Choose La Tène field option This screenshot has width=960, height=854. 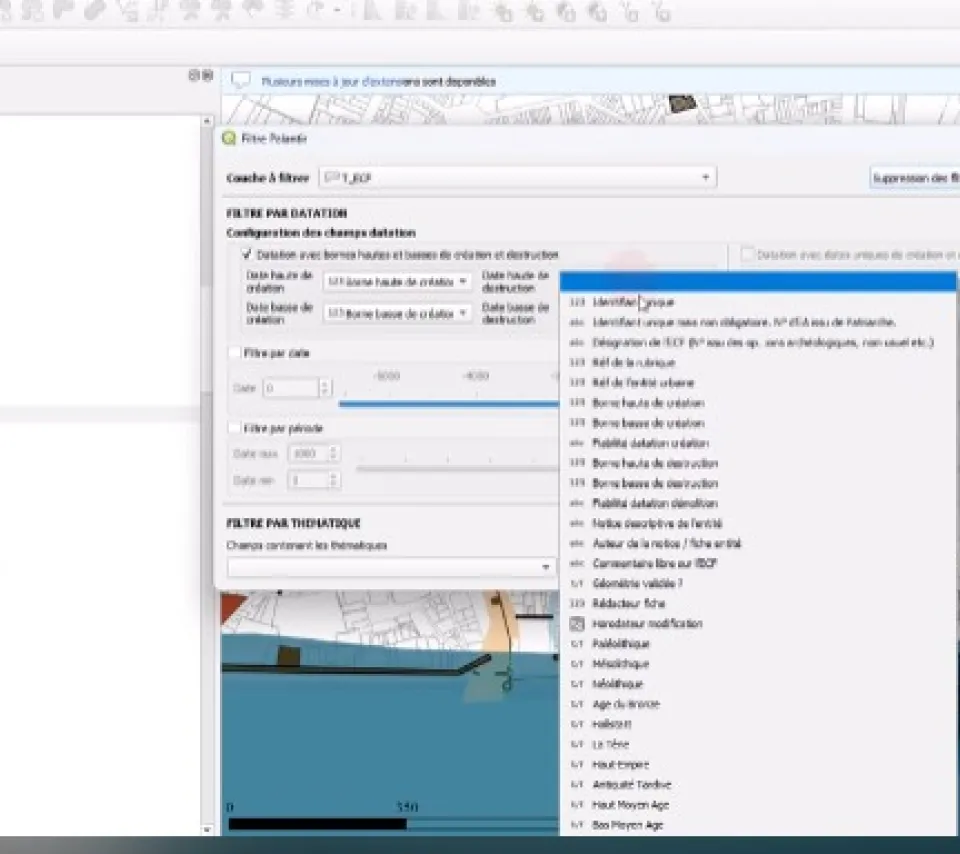coord(758,744)
